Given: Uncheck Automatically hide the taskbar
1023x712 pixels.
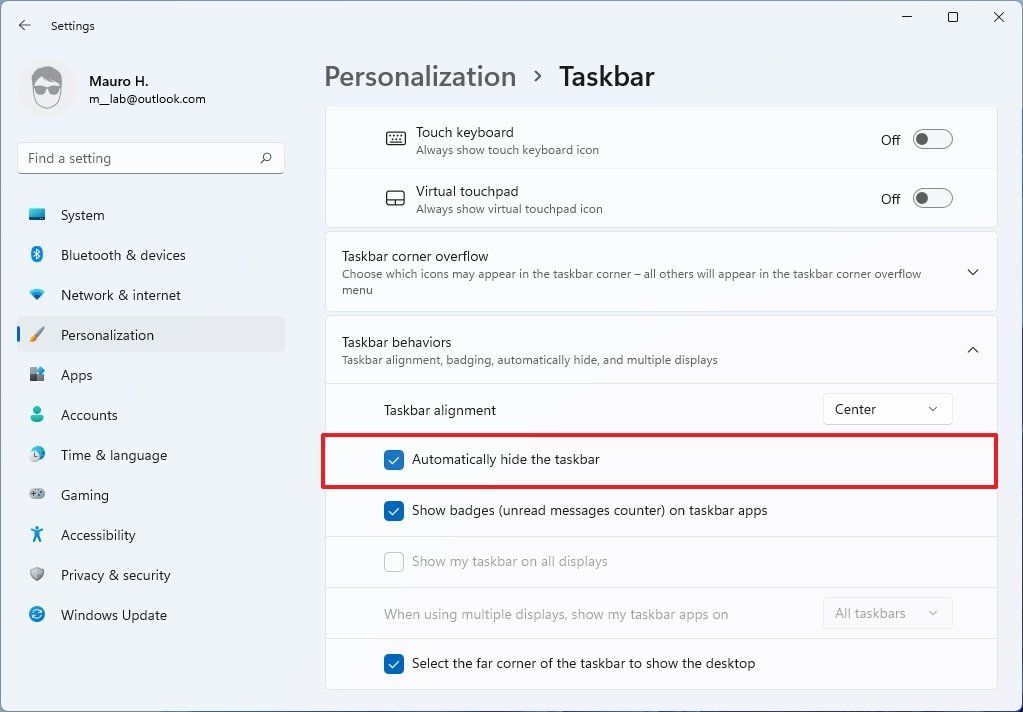Looking at the screenshot, I should point(394,460).
